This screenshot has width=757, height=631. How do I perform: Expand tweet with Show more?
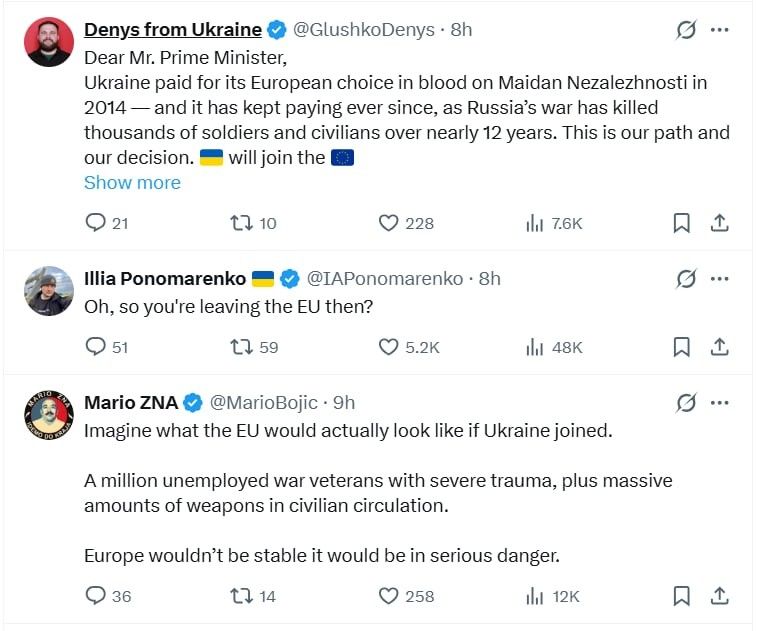click(x=132, y=183)
